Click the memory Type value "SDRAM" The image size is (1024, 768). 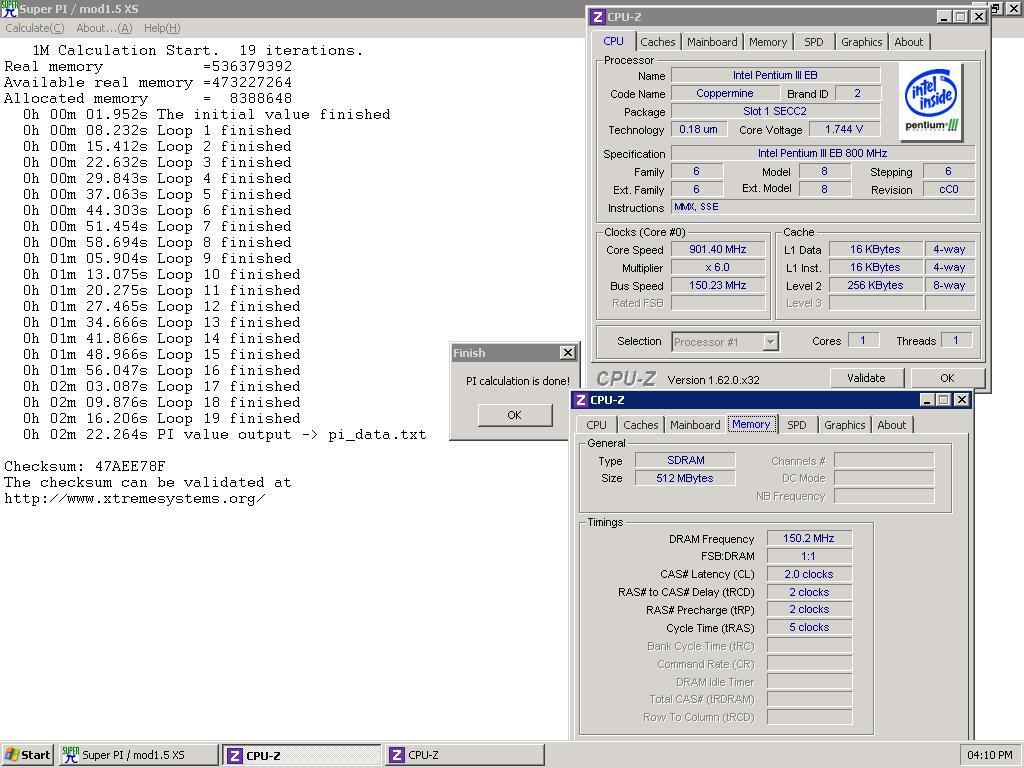[x=686, y=460]
